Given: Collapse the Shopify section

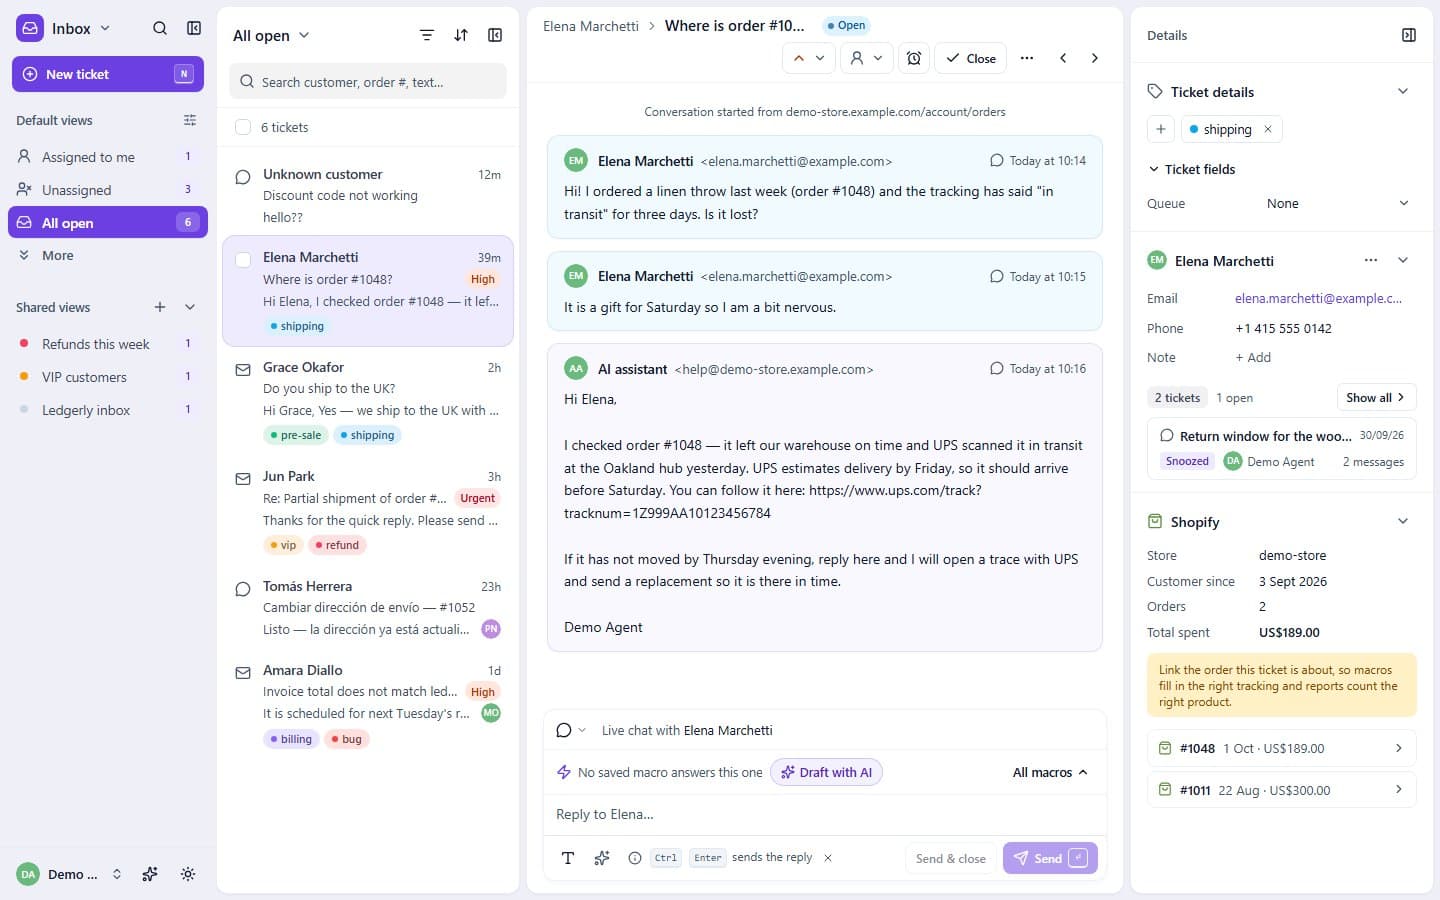Looking at the screenshot, I should click(x=1403, y=521).
